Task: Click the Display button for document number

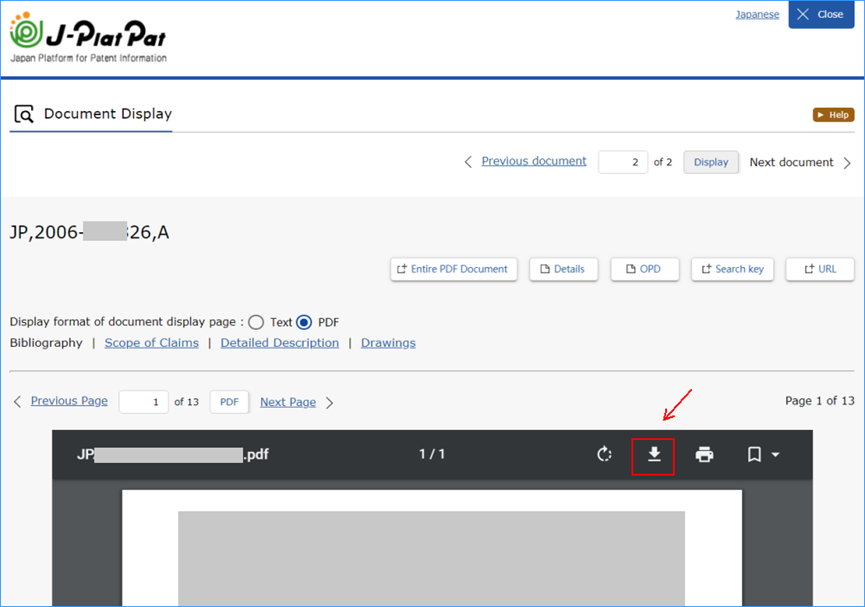Action: (711, 162)
